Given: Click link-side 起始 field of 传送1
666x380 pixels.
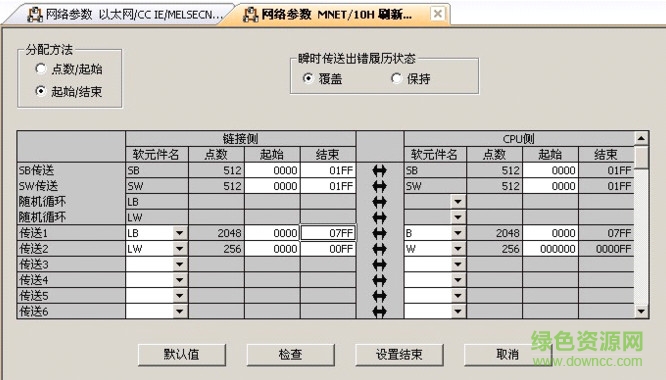Looking at the screenshot, I should tap(272, 233).
